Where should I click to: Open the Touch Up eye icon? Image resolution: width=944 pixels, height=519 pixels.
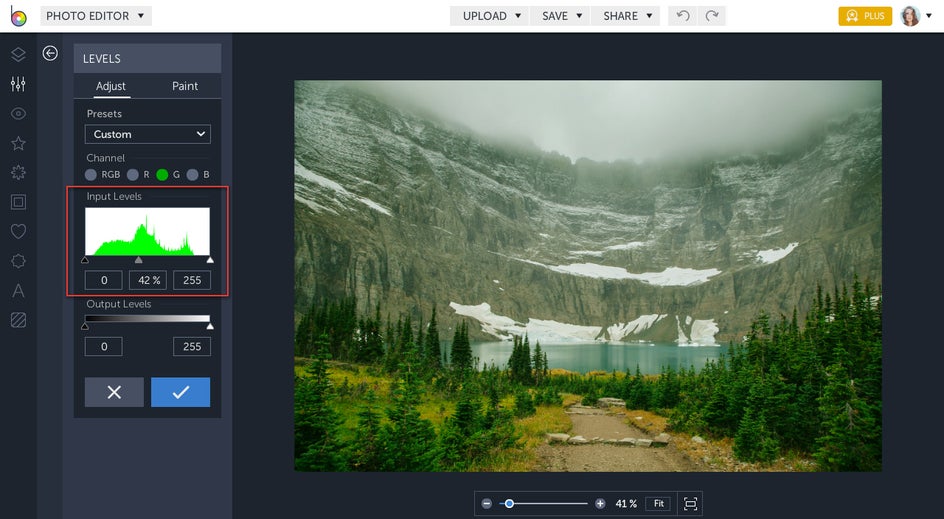tap(18, 114)
